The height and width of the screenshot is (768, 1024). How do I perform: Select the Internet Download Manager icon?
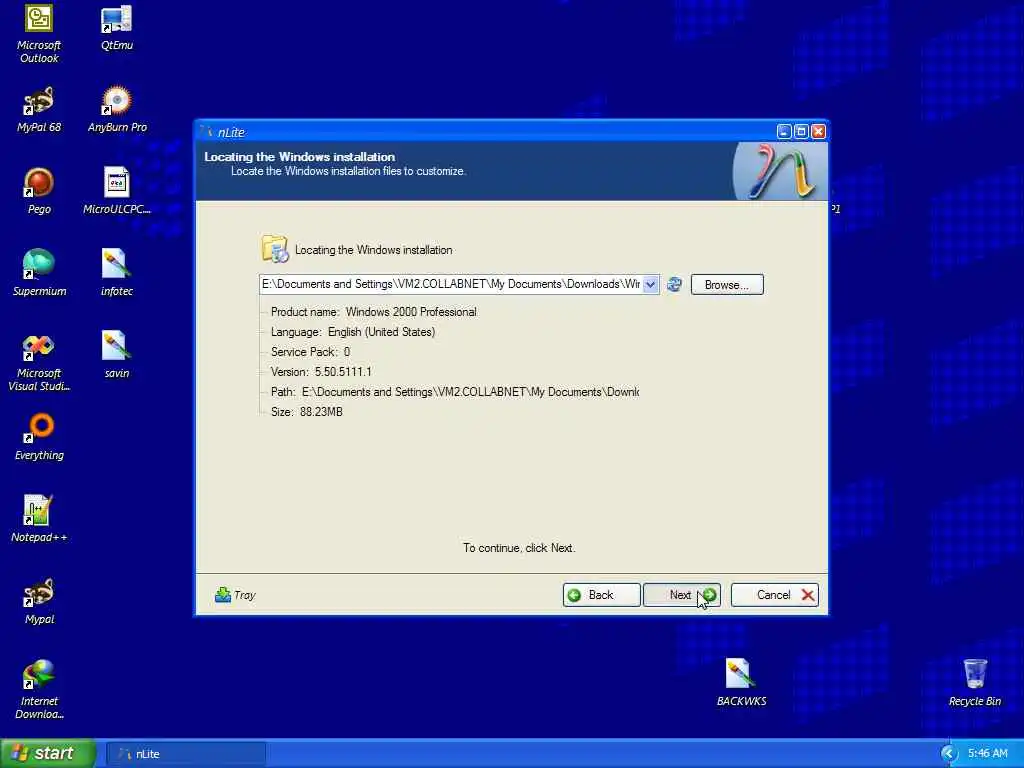(39, 690)
